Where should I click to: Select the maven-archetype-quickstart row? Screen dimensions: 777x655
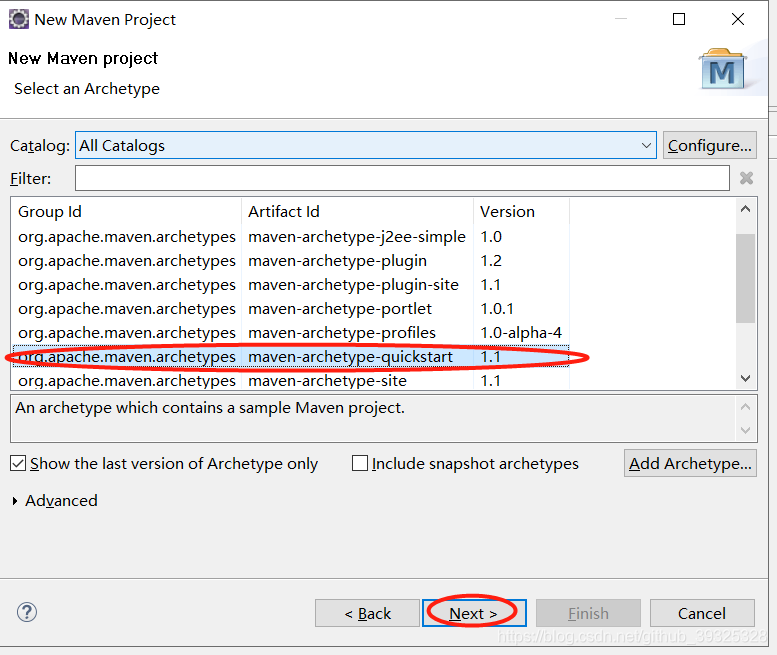click(291, 357)
